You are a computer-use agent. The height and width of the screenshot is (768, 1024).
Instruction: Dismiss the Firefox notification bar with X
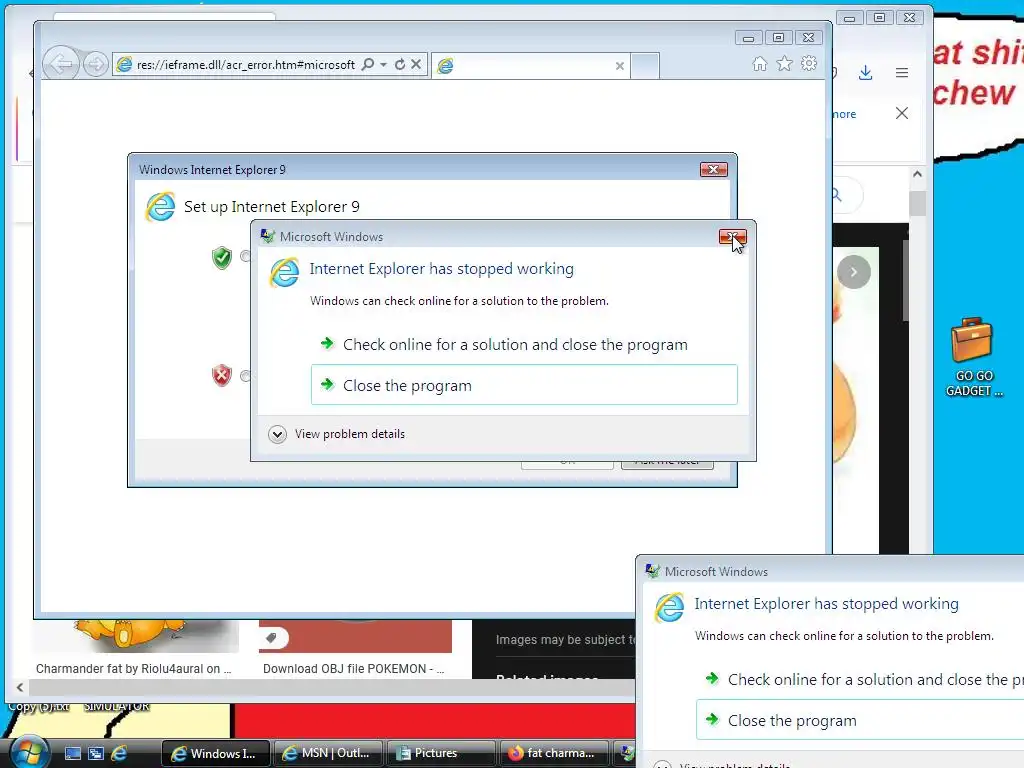tap(902, 113)
